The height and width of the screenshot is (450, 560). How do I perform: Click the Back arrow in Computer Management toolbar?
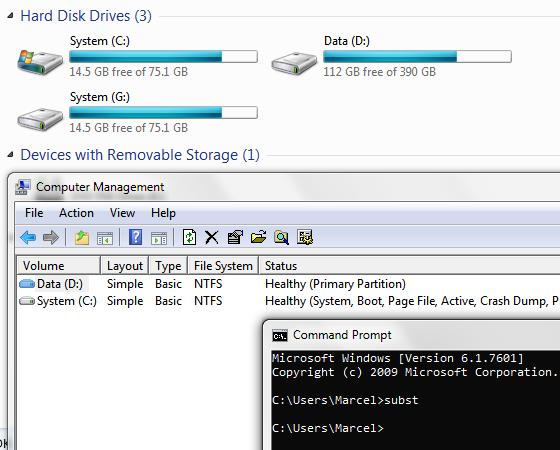click(28, 238)
